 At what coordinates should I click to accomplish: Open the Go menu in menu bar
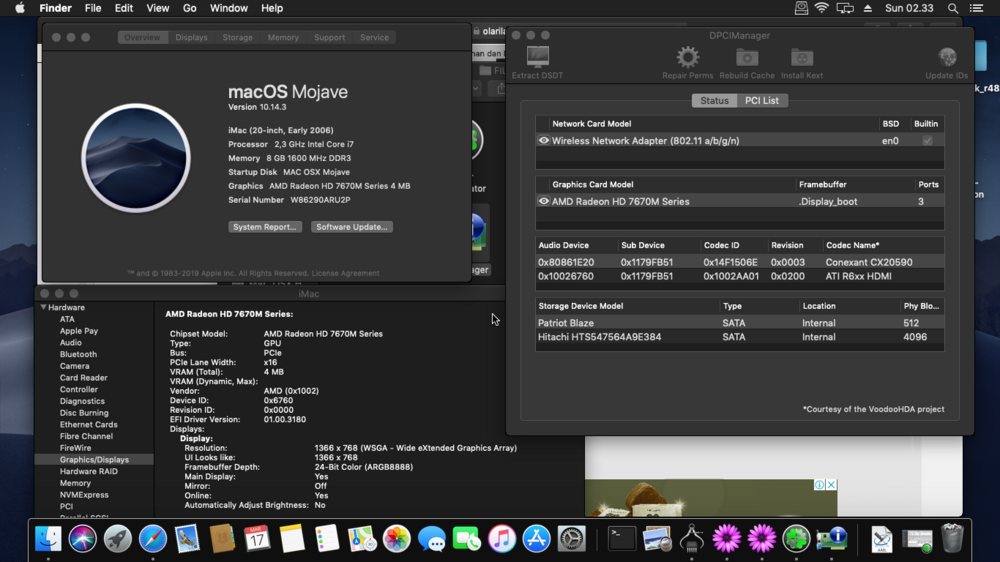coord(189,8)
